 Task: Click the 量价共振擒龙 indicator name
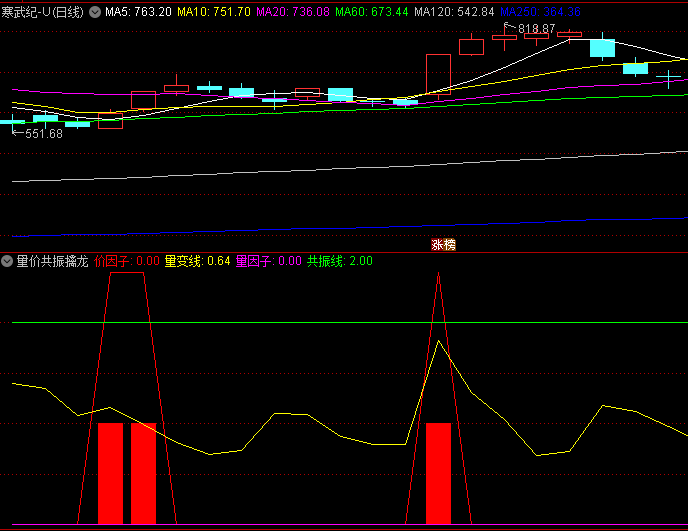(x=52, y=262)
